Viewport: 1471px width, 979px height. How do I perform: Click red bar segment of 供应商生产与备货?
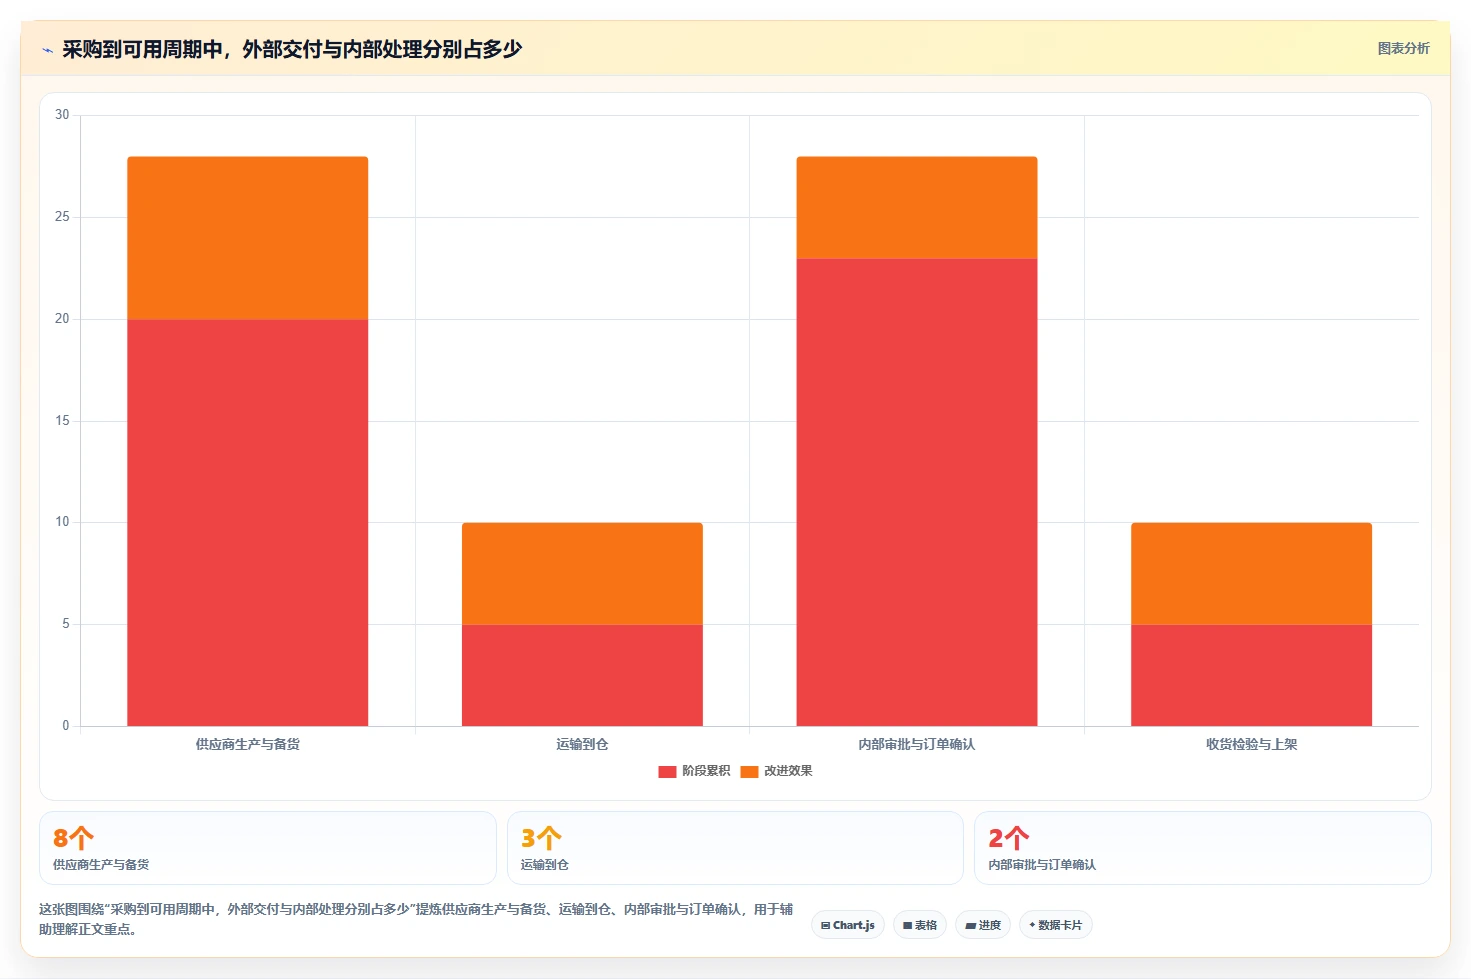point(247,522)
